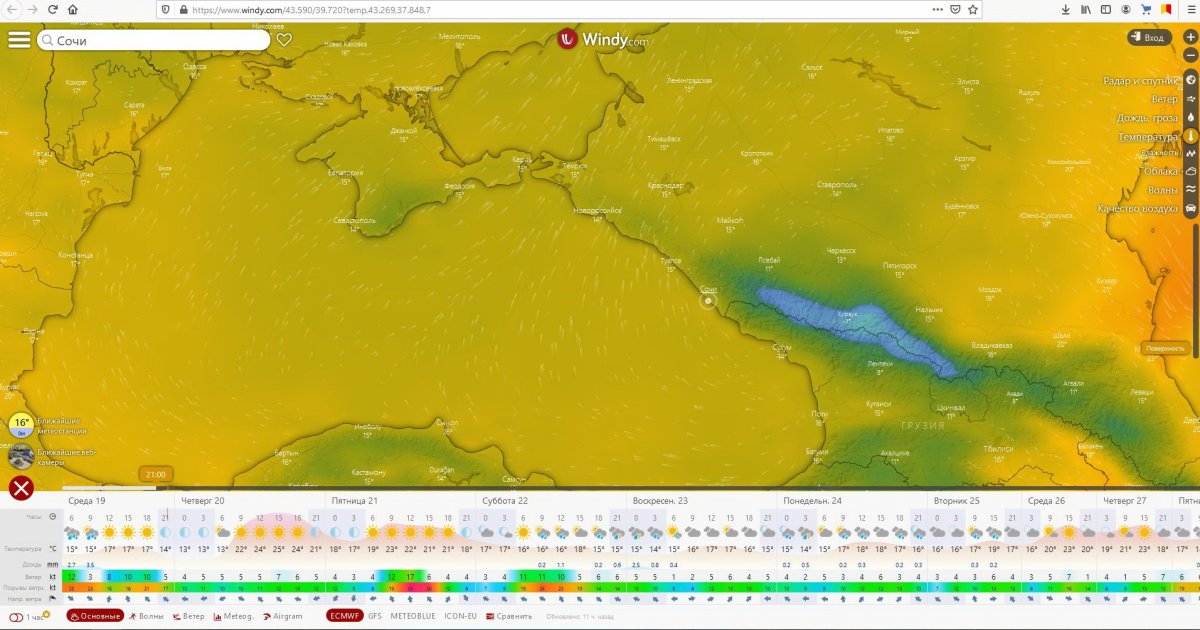Close the forecast panel with red X

pos(21,489)
